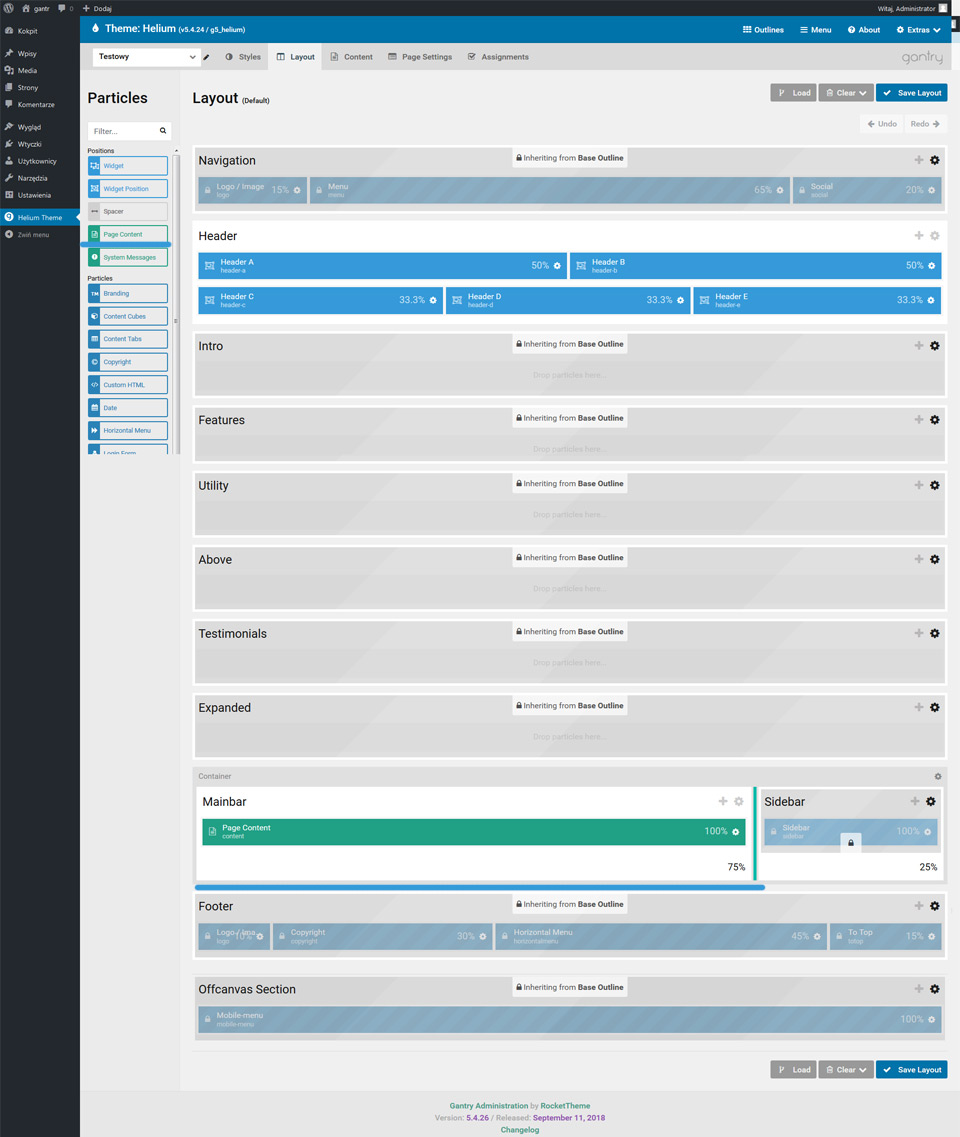Collapse WordPress menu via Zwiń menu
Image resolution: width=960 pixels, height=1137 pixels.
point(40,234)
